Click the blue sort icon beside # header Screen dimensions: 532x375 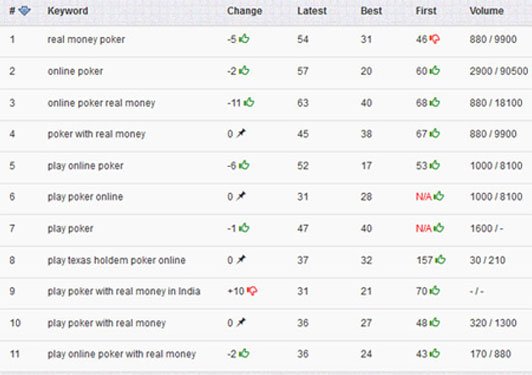click(24, 11)
